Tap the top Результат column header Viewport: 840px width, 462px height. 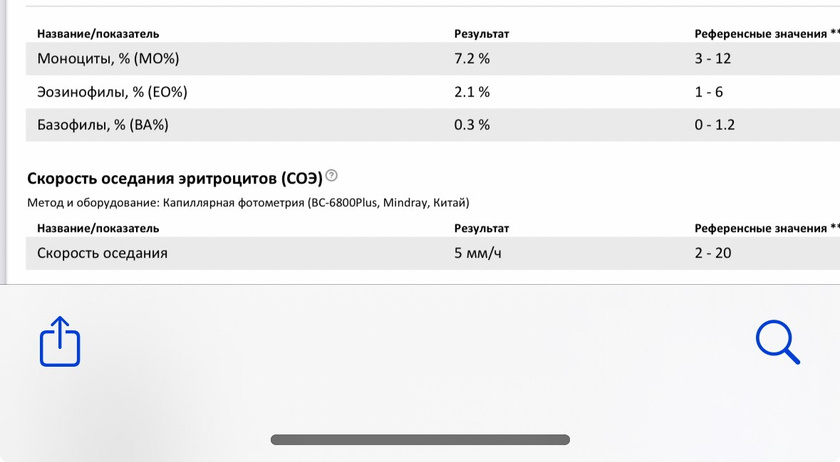[482, 34]
